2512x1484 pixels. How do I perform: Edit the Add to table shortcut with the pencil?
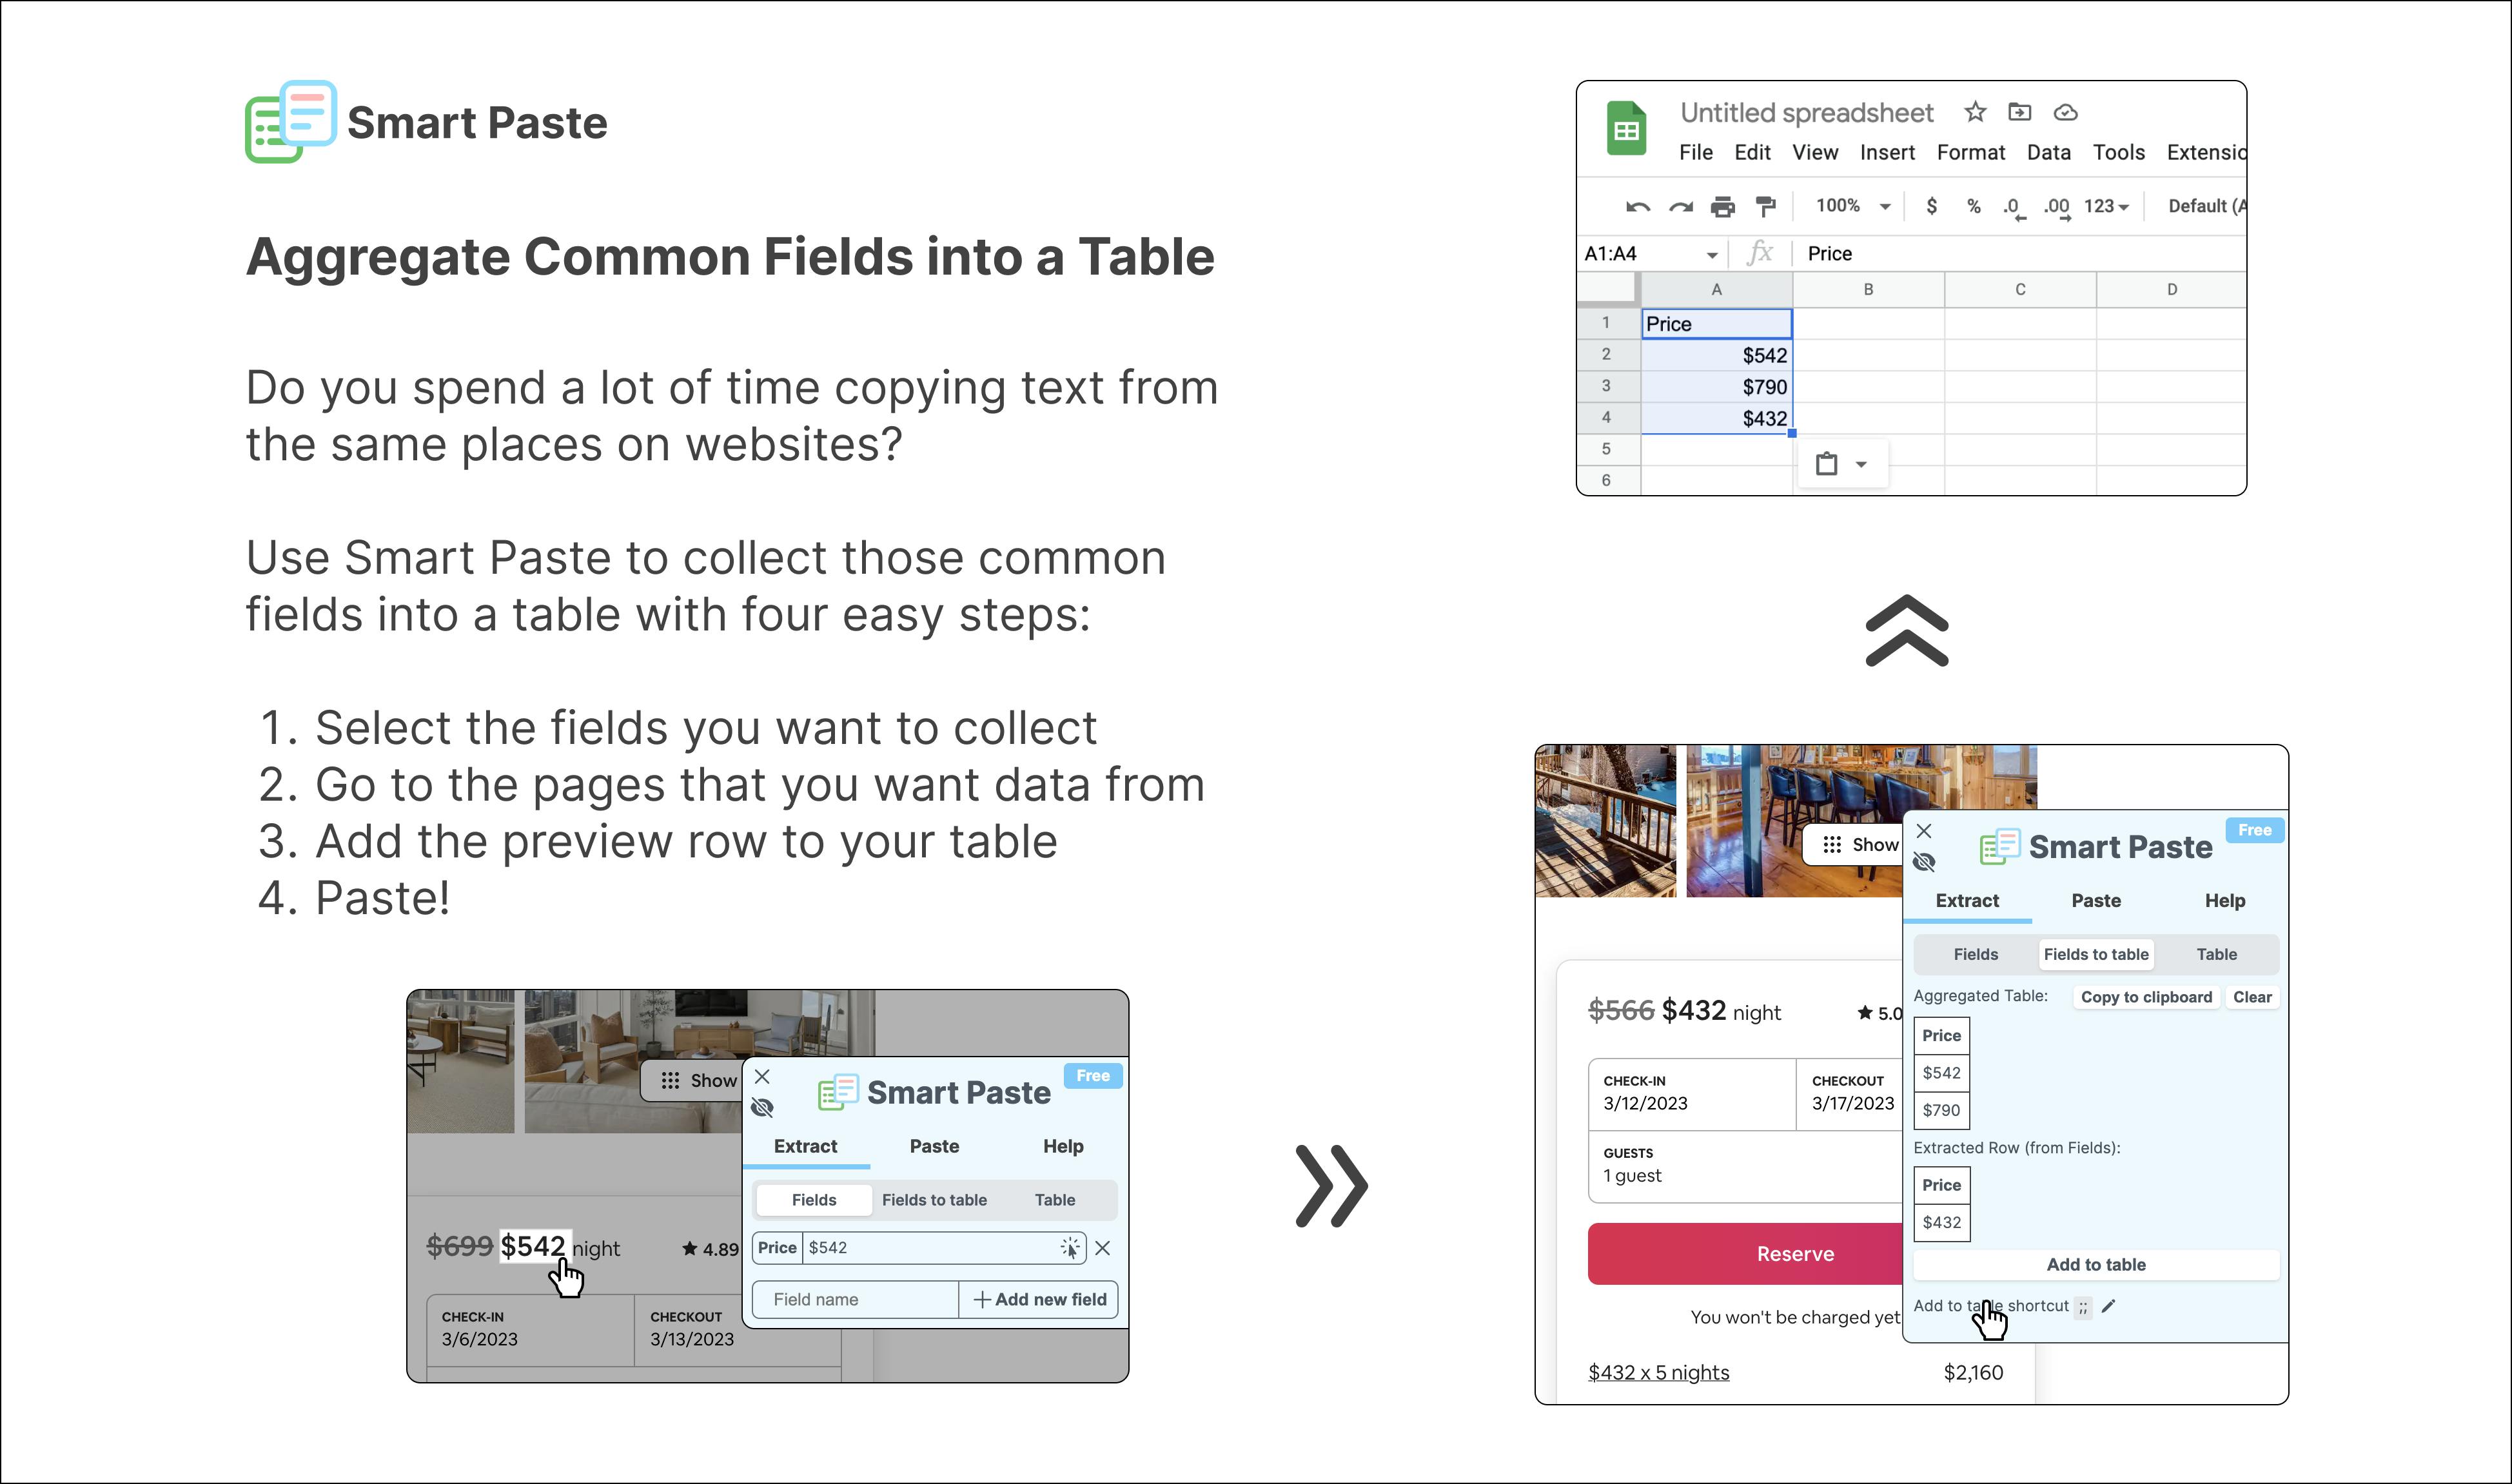click(x=2109, y=1306)
